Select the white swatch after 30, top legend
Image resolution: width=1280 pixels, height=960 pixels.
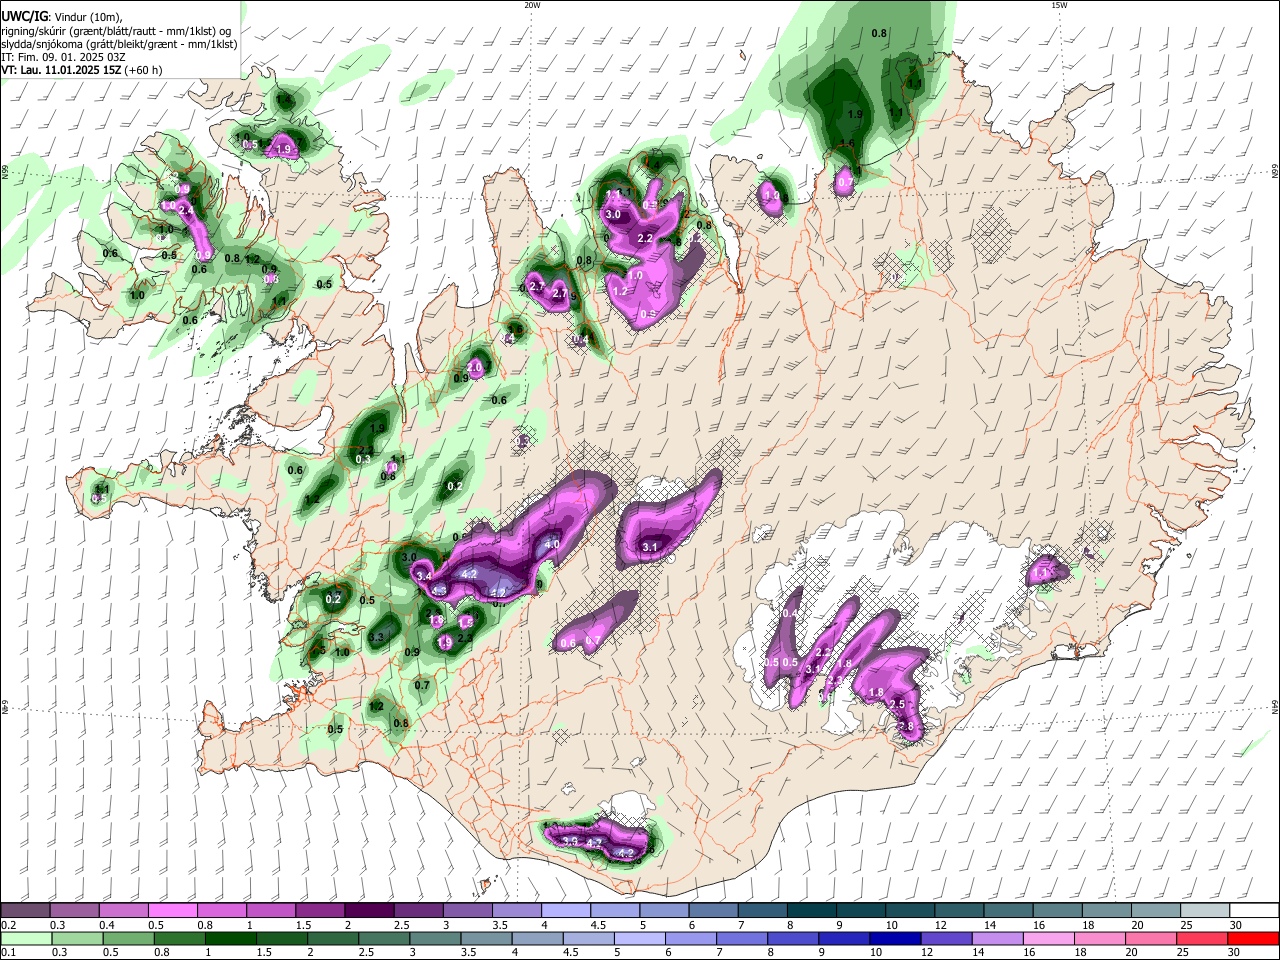1255,911
